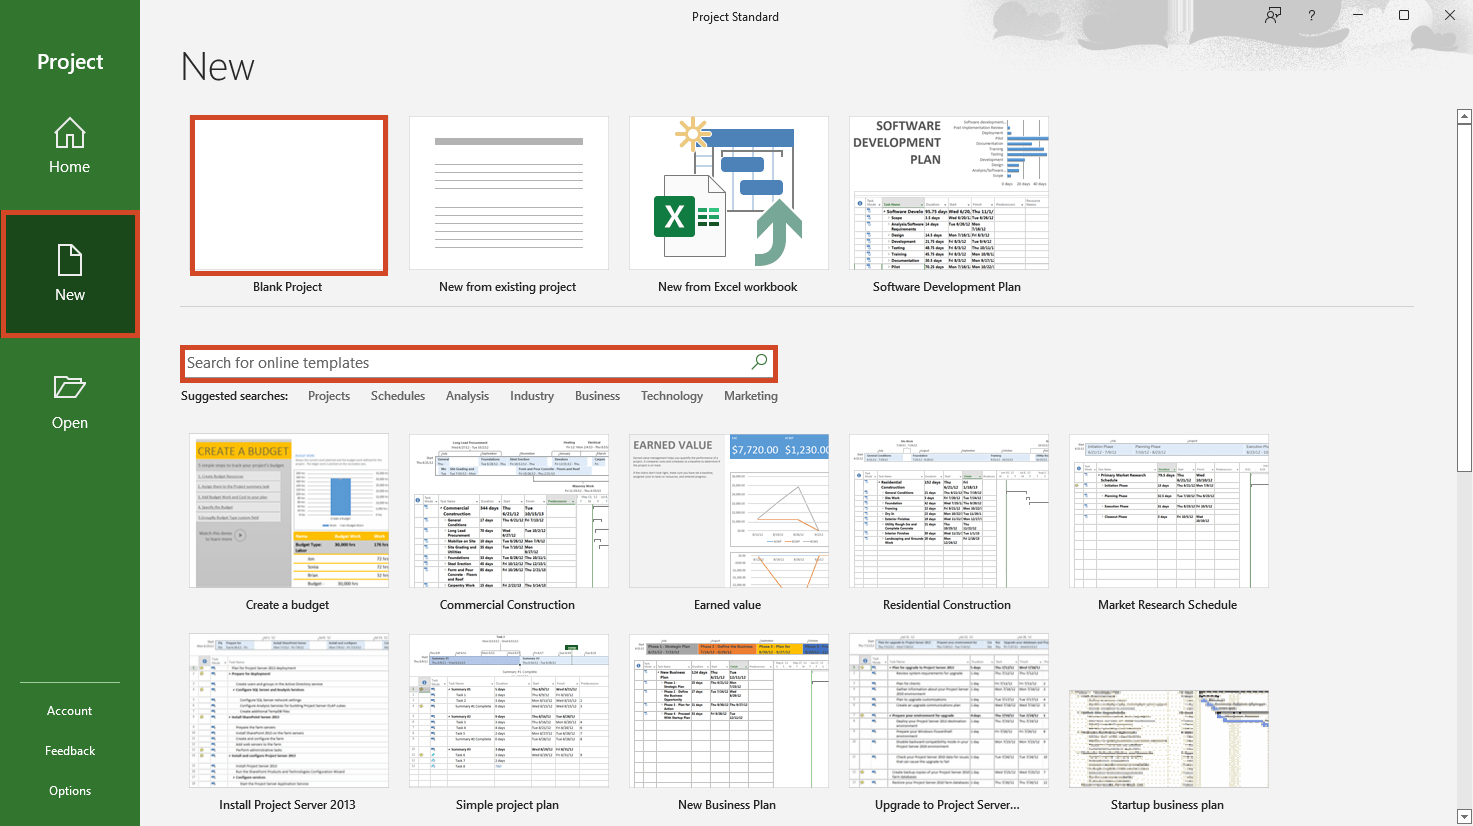1473x826 pixels.
Task: Click the account feedback icon in title bar
Action: pos(1272,16)
